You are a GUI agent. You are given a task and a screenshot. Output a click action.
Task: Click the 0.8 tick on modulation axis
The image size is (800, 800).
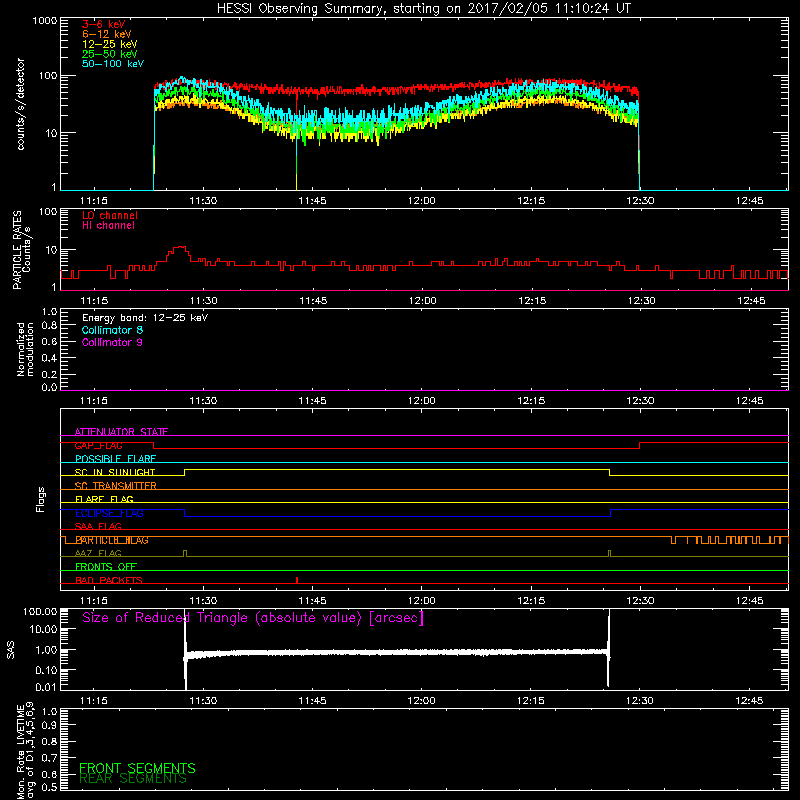pyautogui.click(x=49, y=325)
